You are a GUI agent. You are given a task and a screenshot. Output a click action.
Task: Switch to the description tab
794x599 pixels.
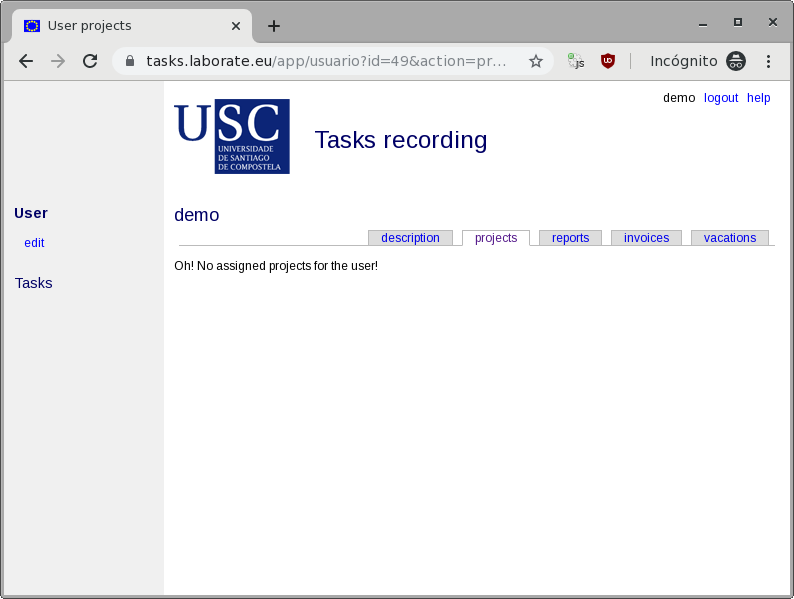coord(410,238)
